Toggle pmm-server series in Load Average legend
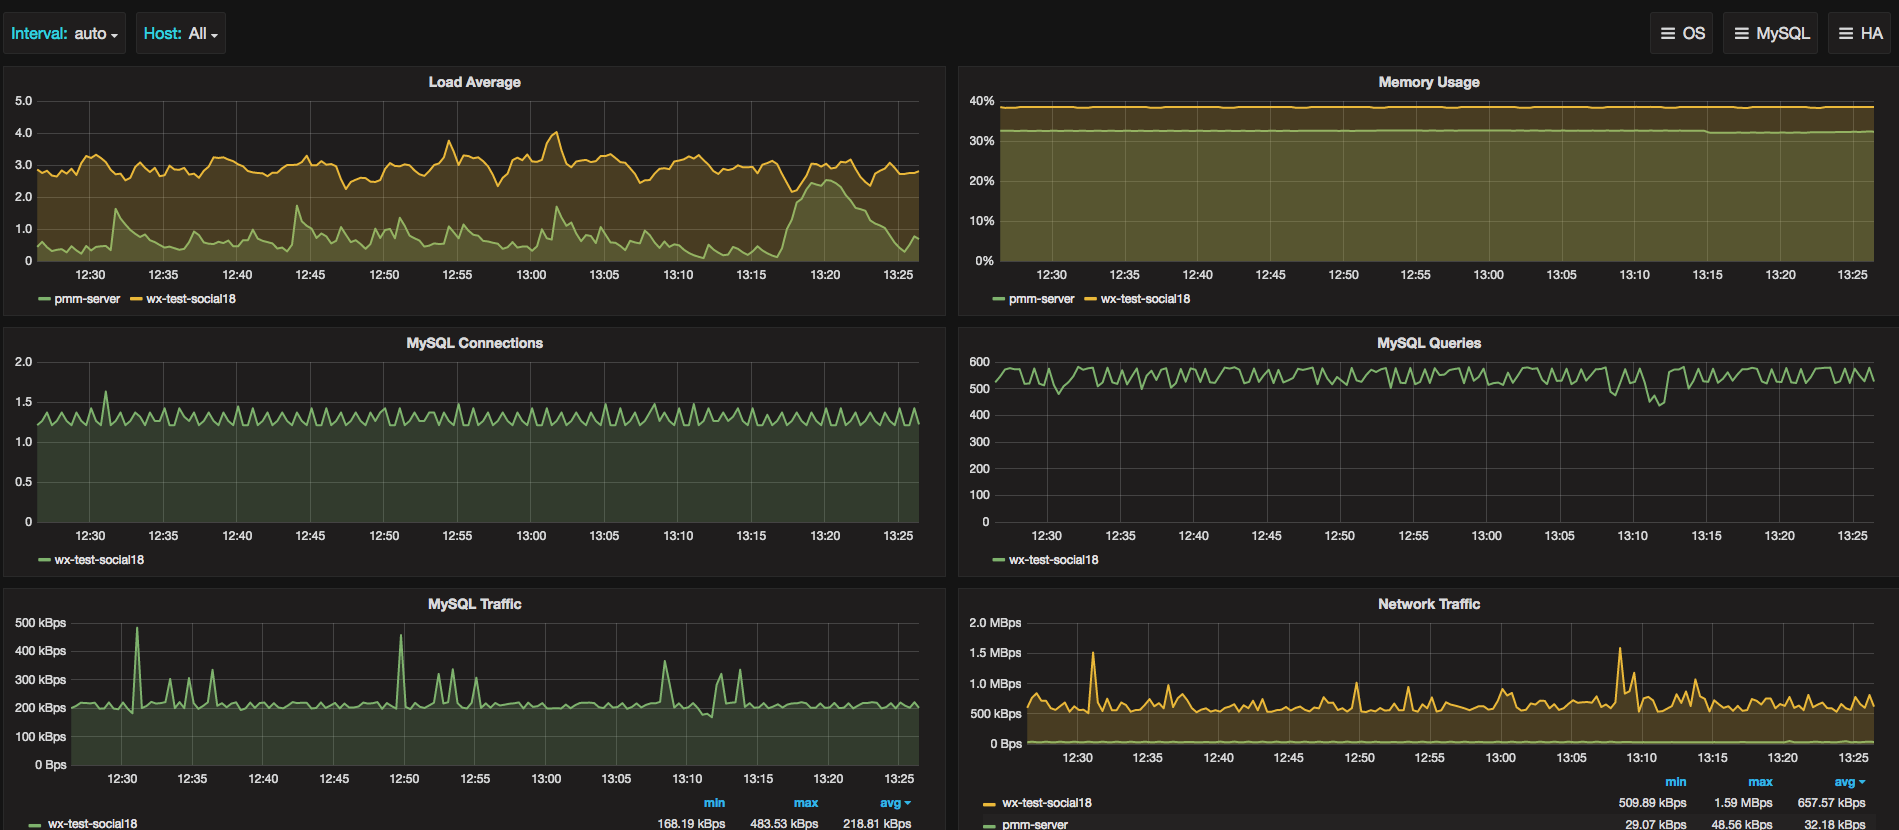Image resolution: width=1899 pixels, height=830 pixels. click(x=87, y=299)
